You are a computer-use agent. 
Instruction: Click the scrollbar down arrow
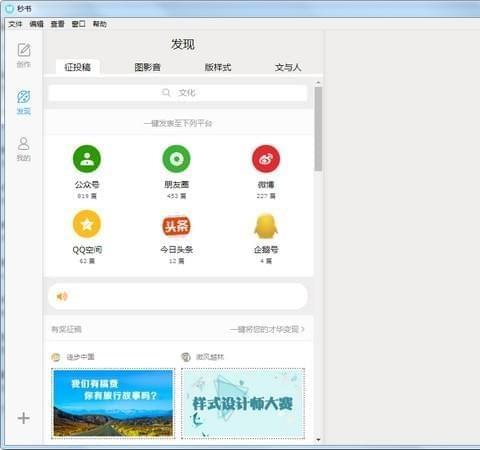318,440
